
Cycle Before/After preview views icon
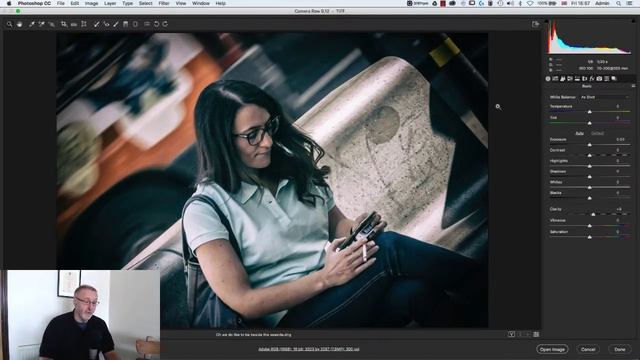pyautogui.click(x=511, y=334)
